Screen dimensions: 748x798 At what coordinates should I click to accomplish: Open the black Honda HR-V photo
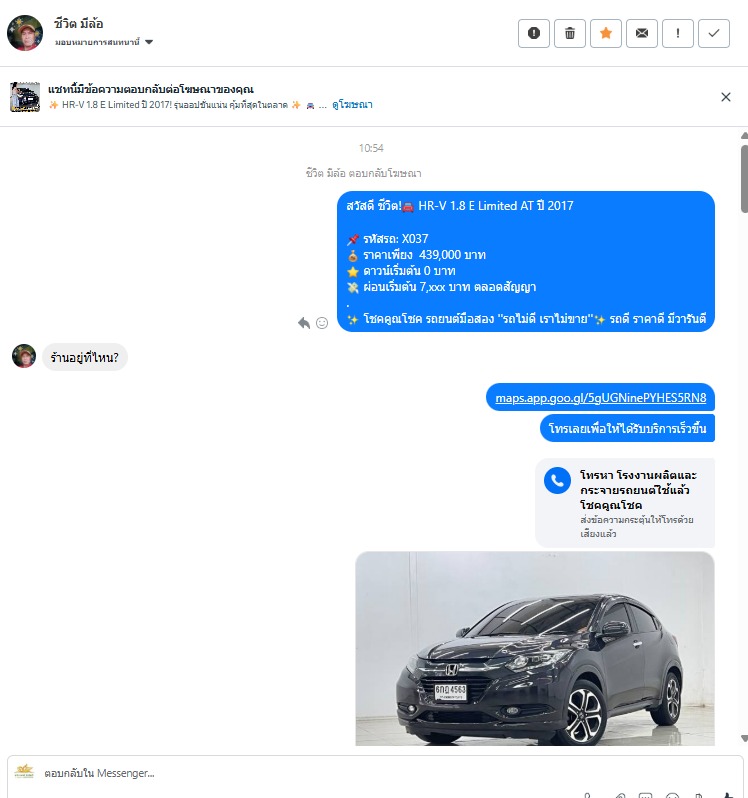pos(535,648)
